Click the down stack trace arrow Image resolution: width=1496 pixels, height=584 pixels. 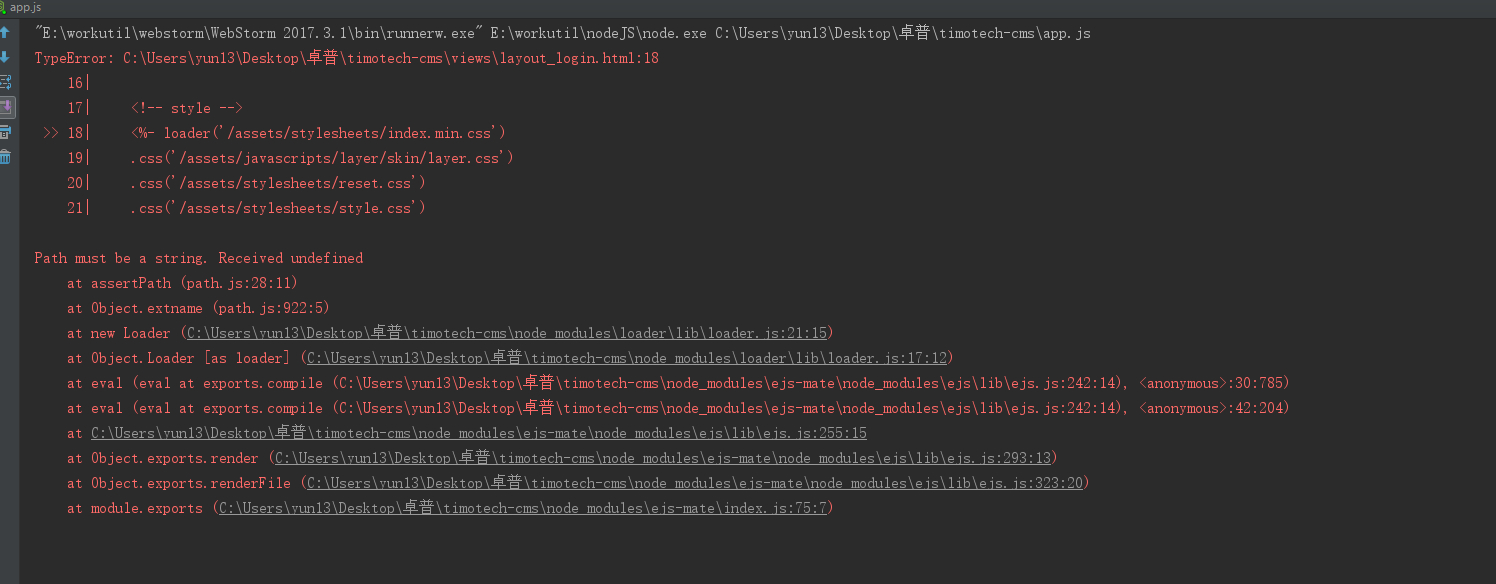click(x=6, y=57)
